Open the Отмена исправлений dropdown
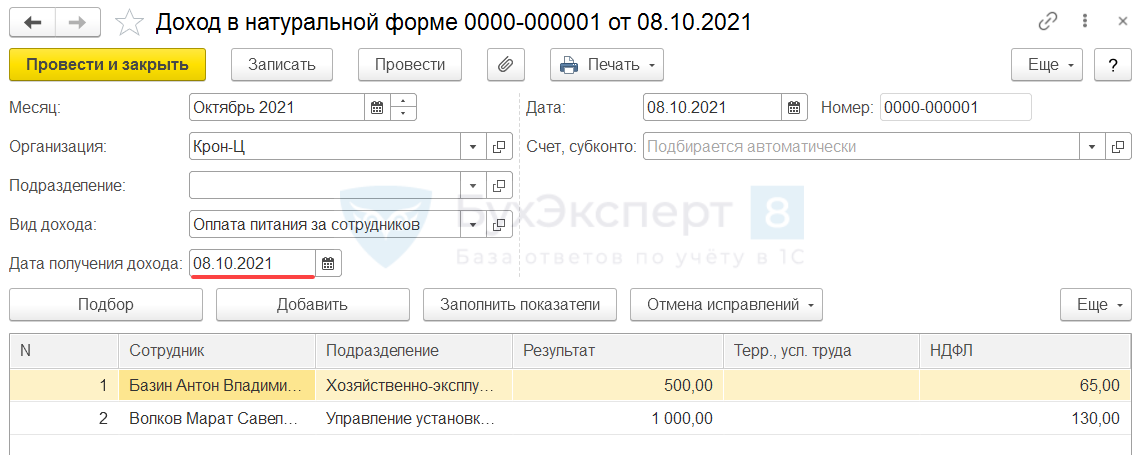Viewport: 1145px width, 455px height. point(727,305)
